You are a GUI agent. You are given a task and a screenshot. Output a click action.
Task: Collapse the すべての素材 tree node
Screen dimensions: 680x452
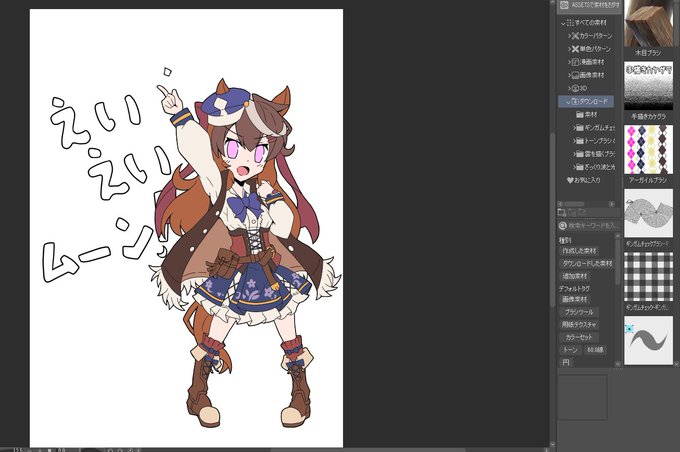coord(563,23)
